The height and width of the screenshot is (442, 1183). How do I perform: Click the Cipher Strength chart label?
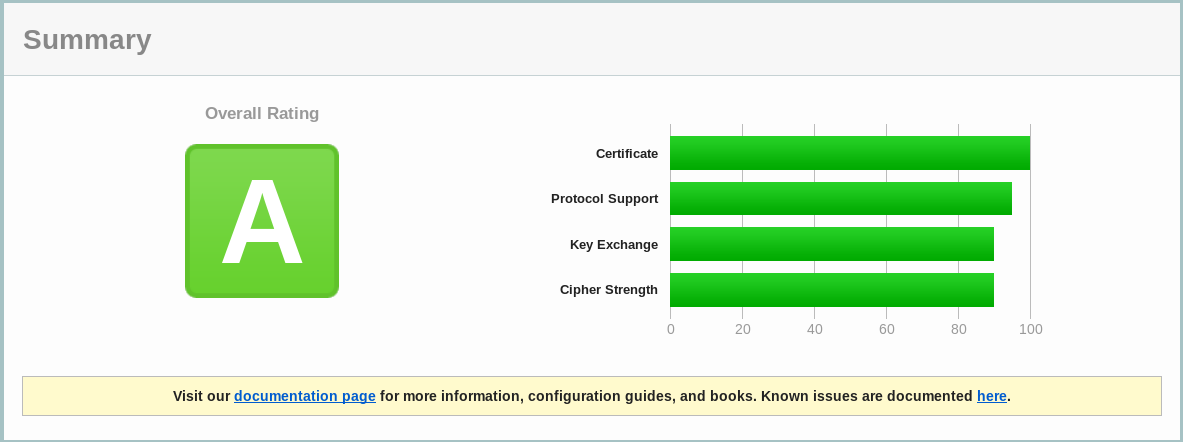(x=609, y=290)
